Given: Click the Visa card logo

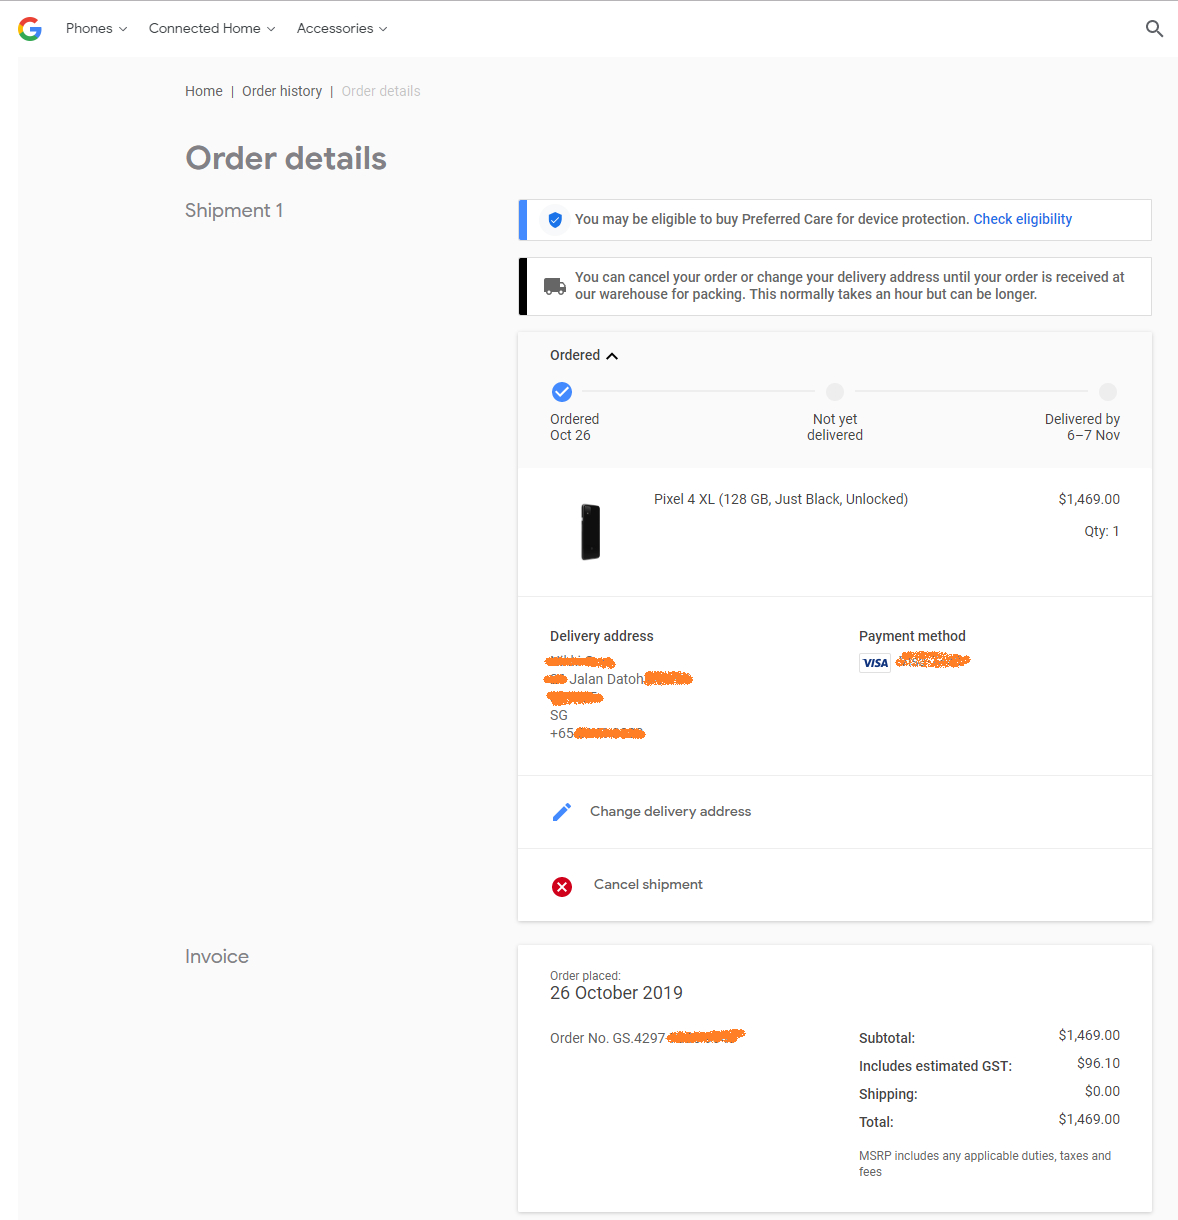Looking at the screenshot, I should pyautogui.click(x=875, y=663).
